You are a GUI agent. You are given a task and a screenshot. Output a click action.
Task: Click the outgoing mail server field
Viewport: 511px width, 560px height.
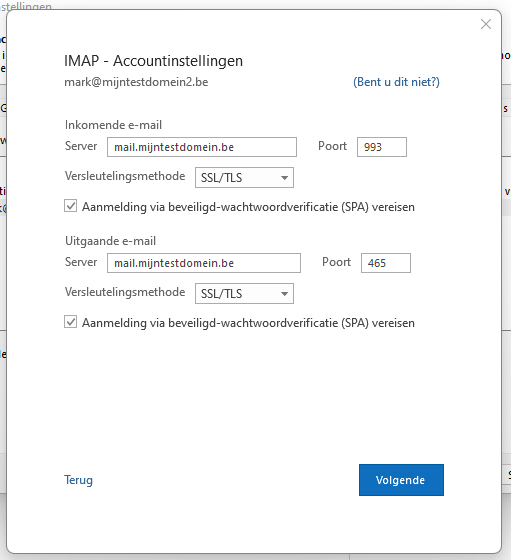click(x=204, y=263)
